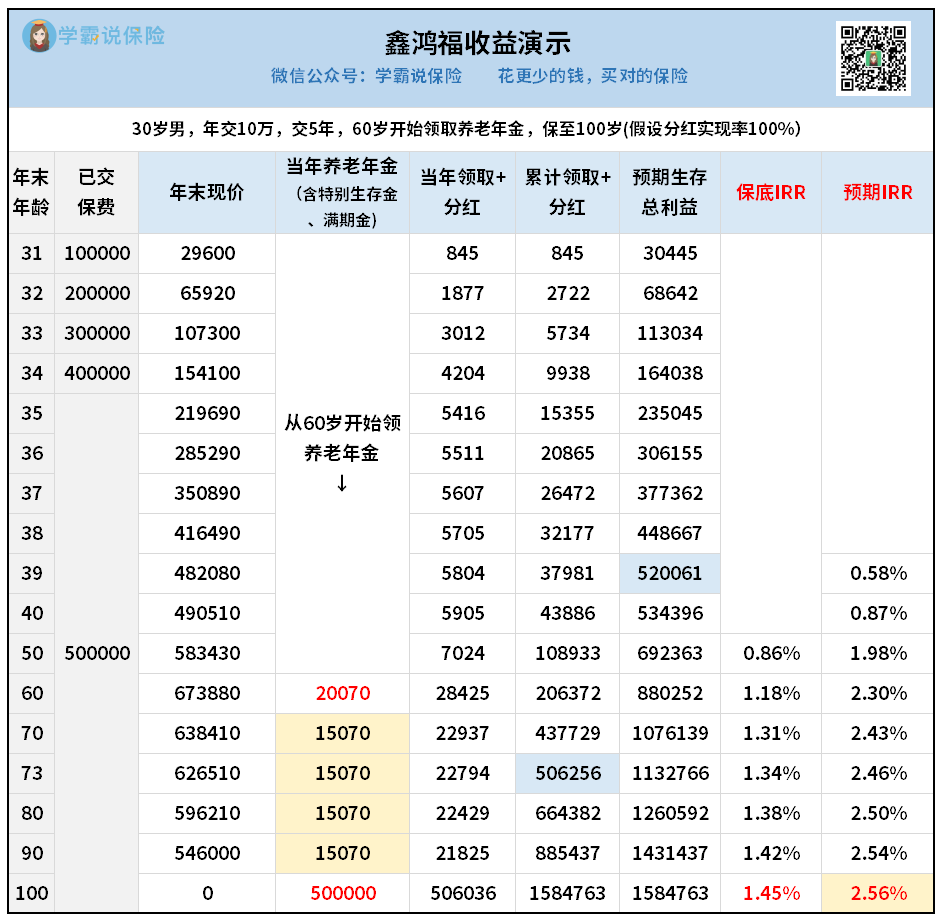Click the blue highlighted 520061 cell
This screenshot has height=920, width=942.
pos(669,573)
